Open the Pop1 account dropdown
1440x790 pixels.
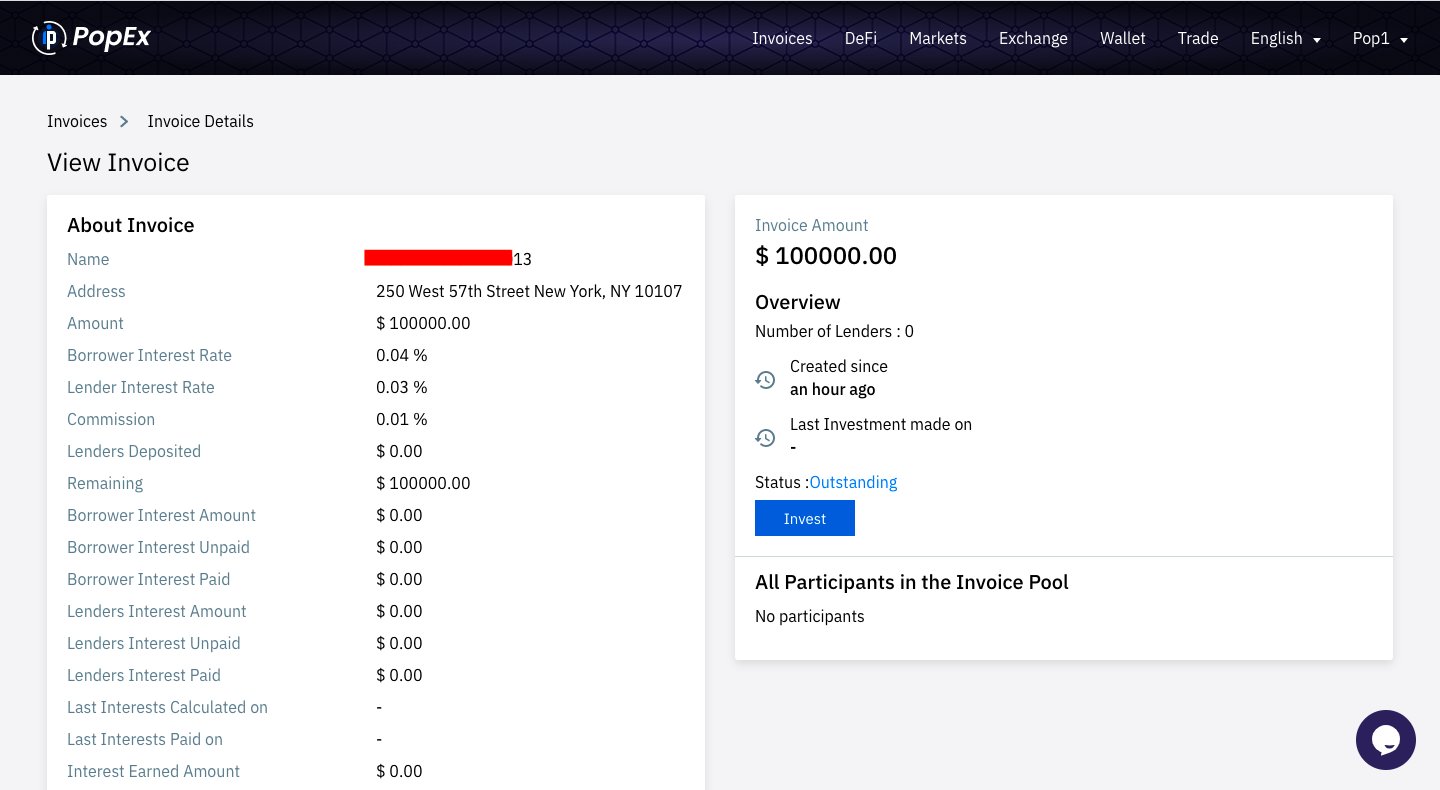pyautogui.click(x=1380, y=38)
